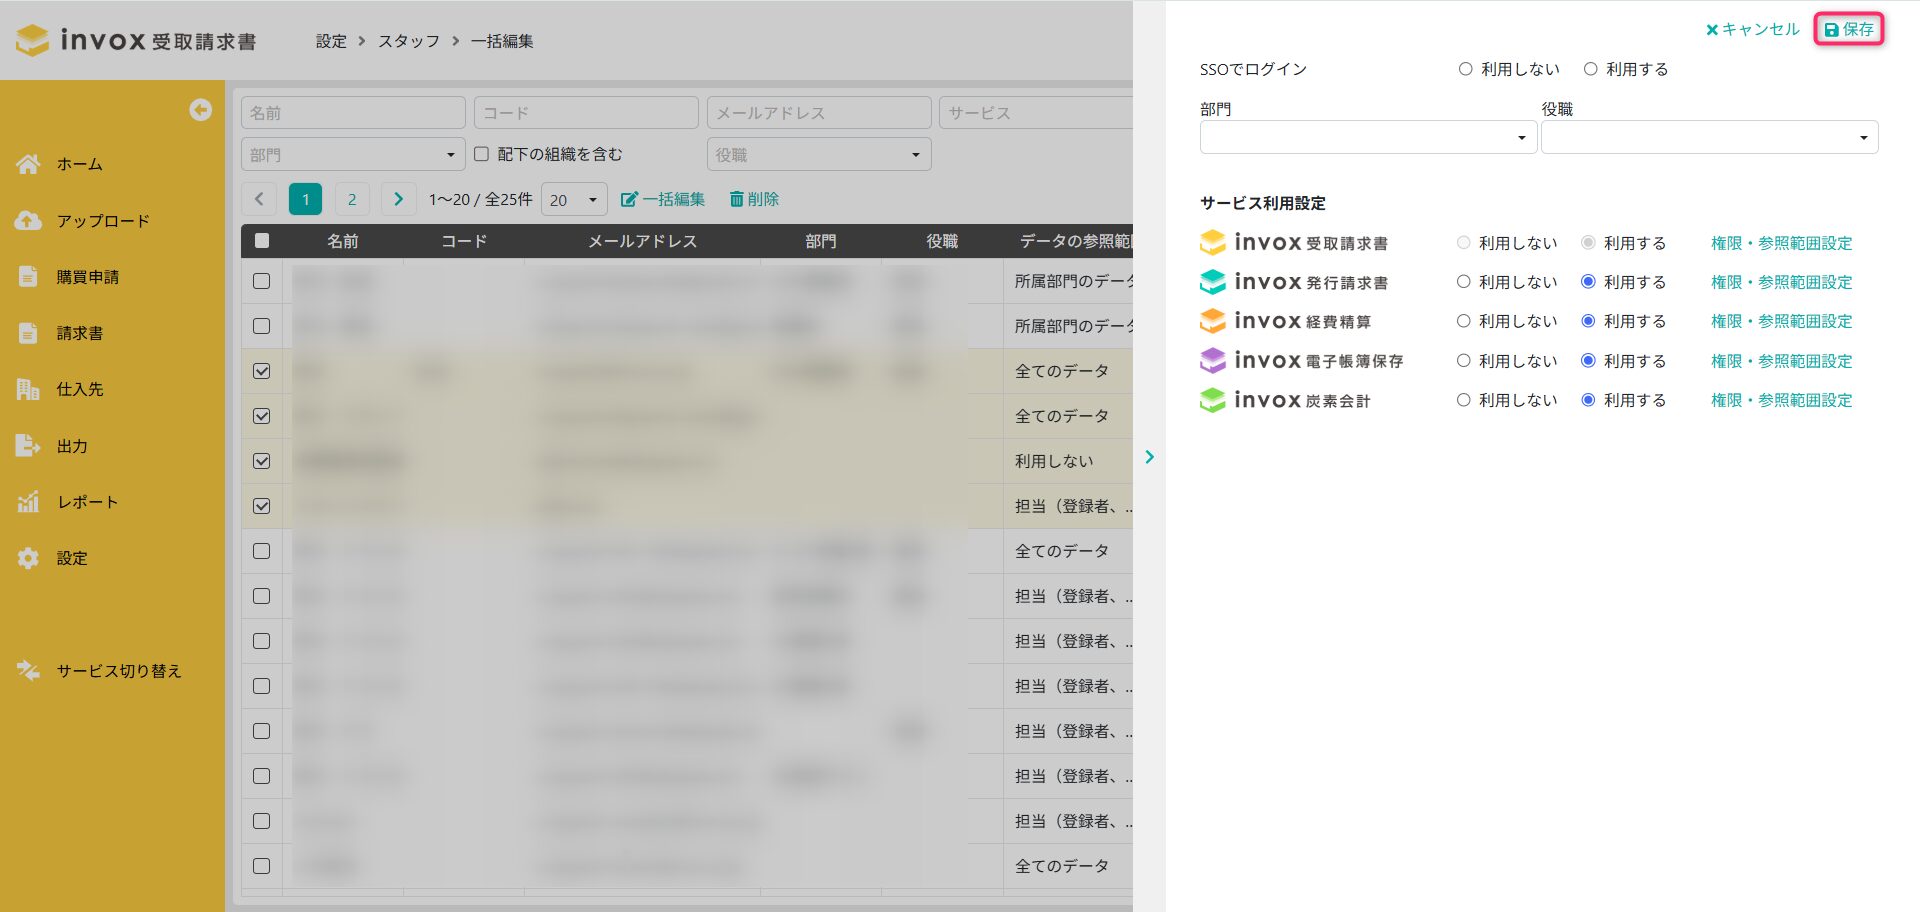Select SSOでログイン 利用しない radio

click(x=1465, y=69)
